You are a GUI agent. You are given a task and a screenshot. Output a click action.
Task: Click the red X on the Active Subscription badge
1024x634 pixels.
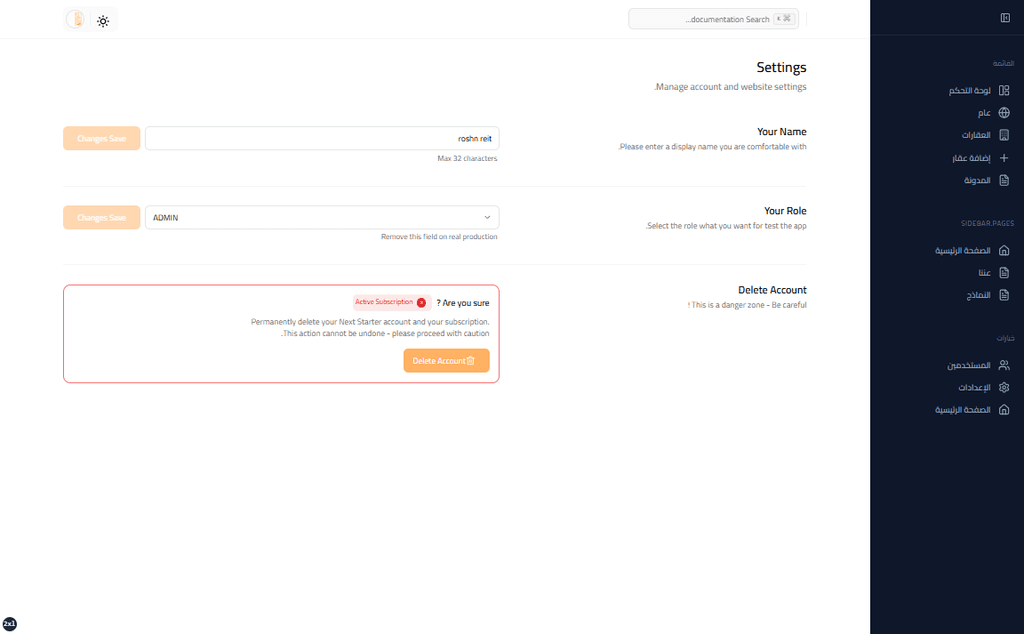tap(421, 302)
